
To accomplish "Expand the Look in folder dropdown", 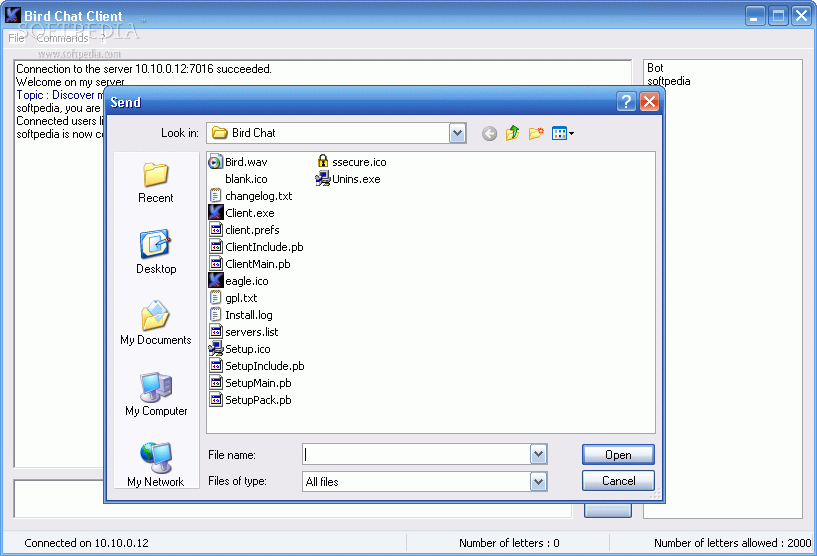I will point(457,133).
